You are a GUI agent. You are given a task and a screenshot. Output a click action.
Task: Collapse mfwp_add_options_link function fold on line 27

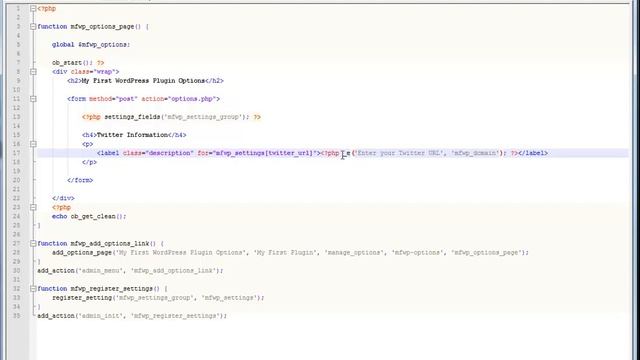[33, 244]
